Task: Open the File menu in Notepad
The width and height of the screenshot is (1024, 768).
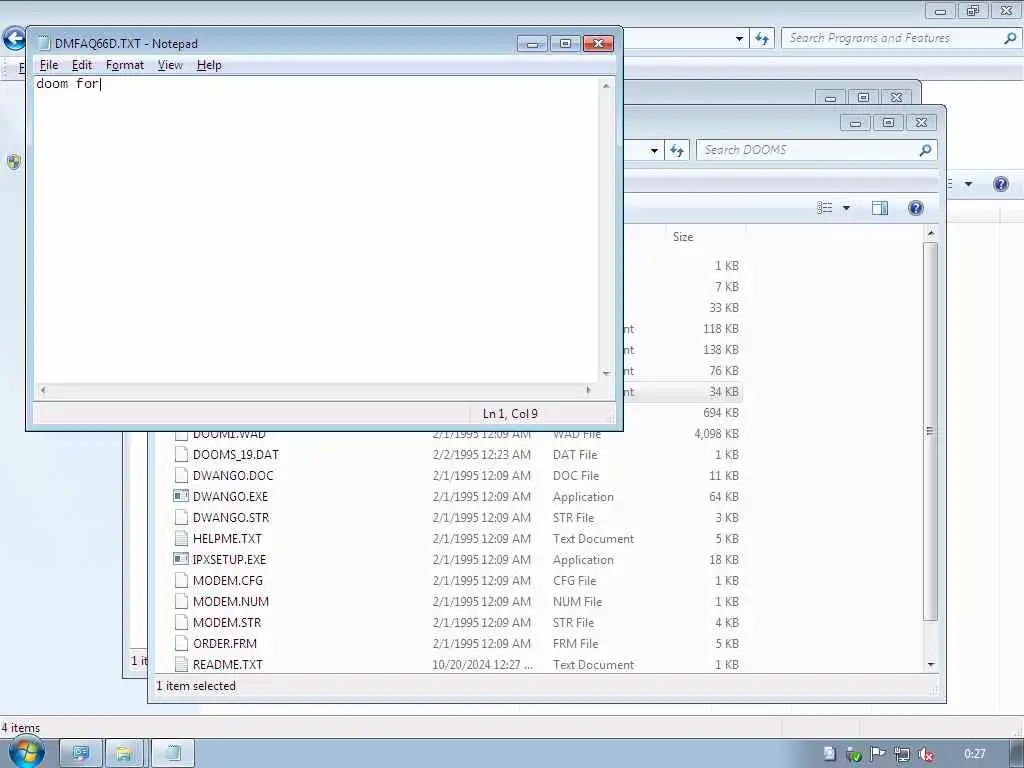Action: (x=49, y=65)
